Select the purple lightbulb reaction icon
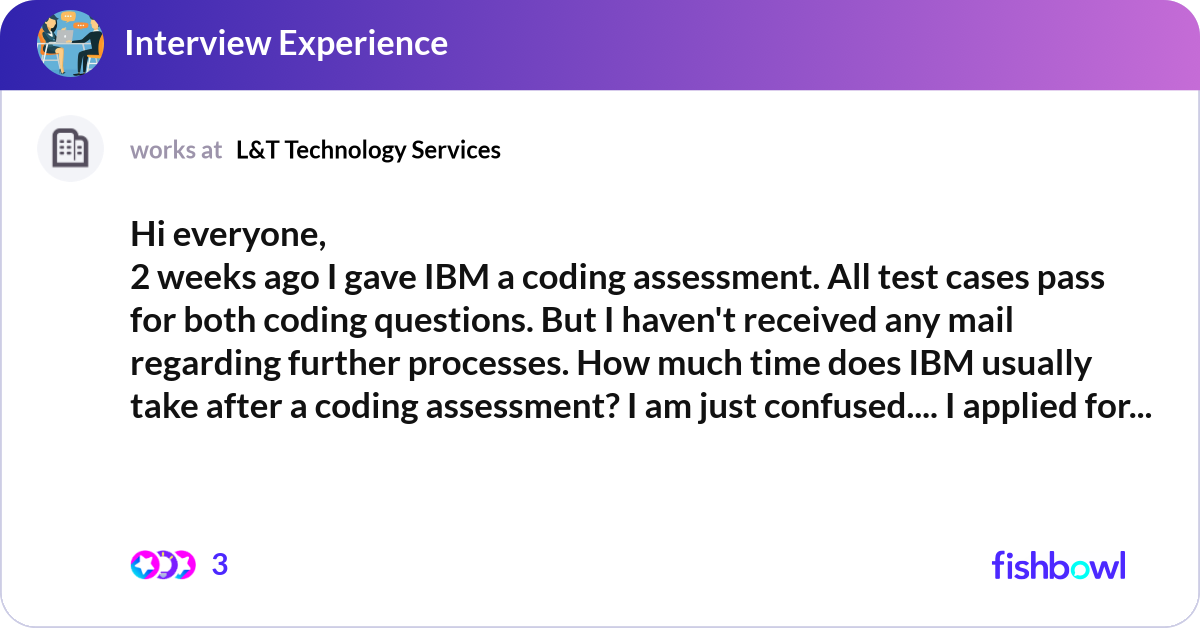The image size is (1200, 628). coord(166,565)
